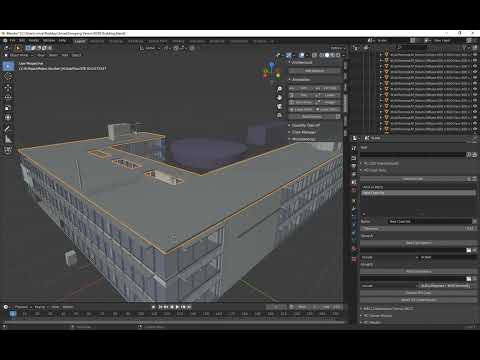The image size is (480, 360).
Task: Select the Select Box tool in viewport toolbar
Action: (8, 66)
